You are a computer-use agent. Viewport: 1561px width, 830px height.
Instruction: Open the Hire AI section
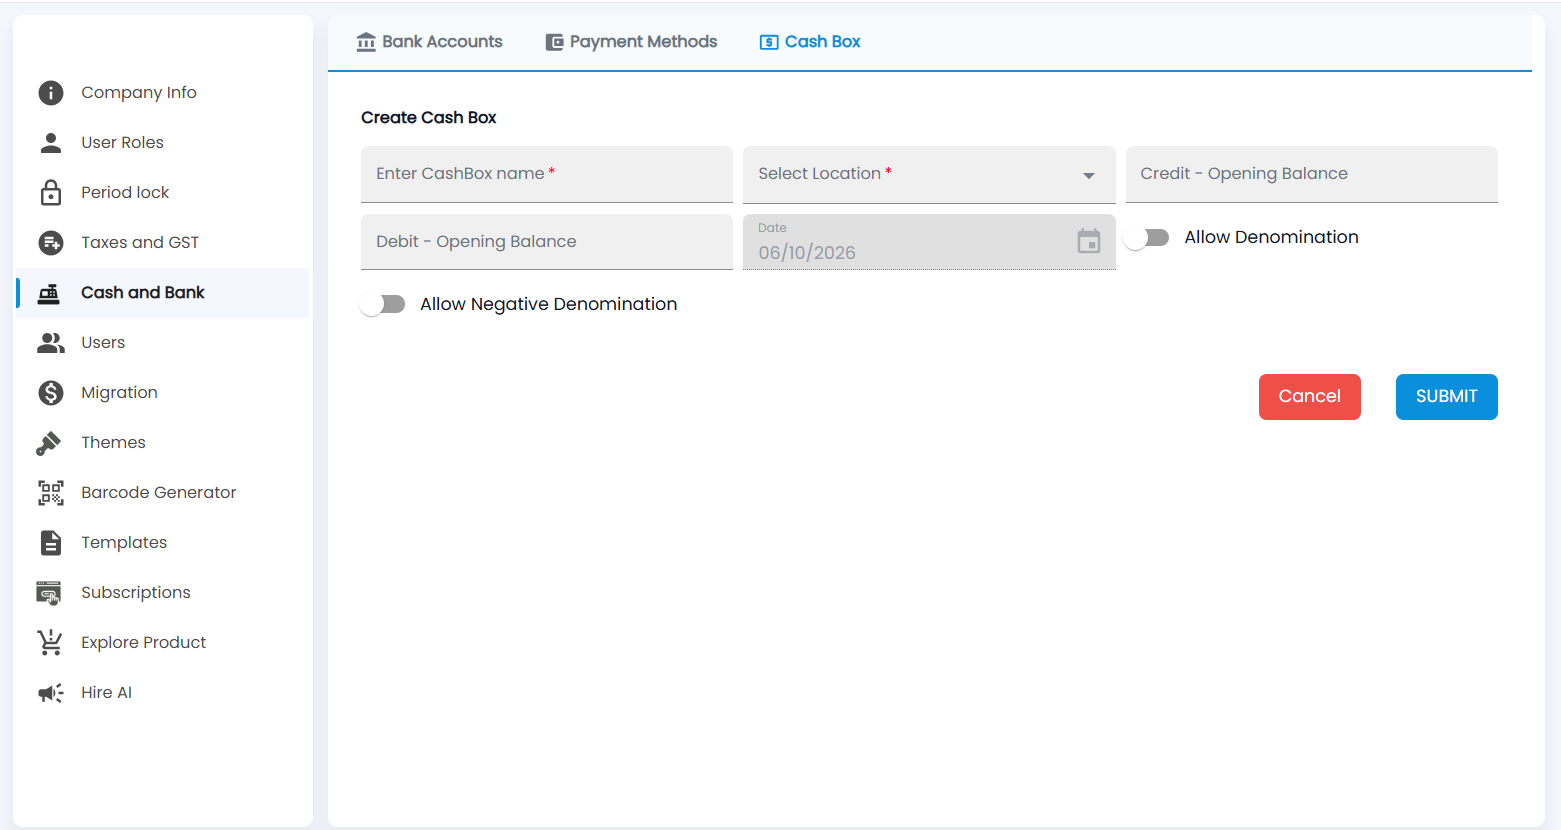[x=163, y=693]
